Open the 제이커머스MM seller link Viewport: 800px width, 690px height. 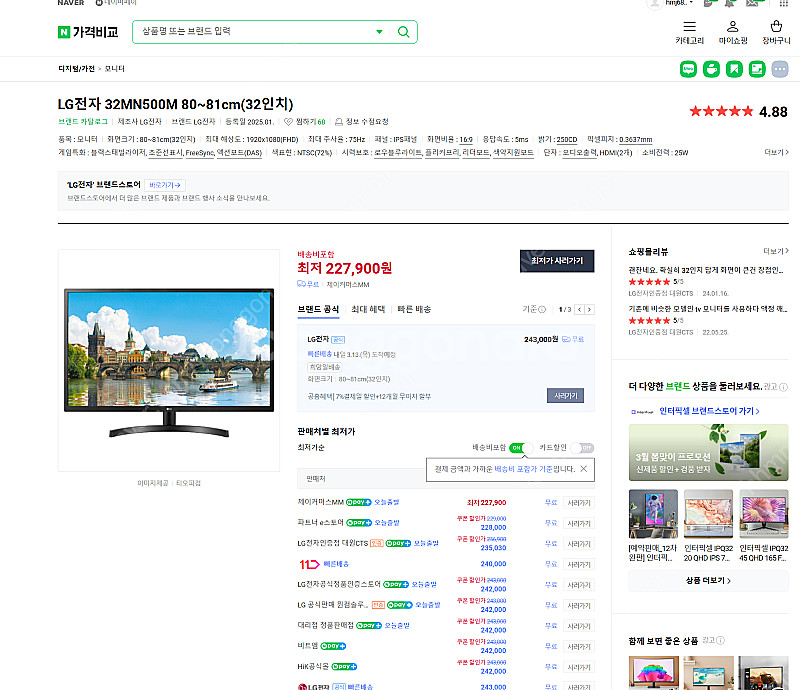coord(320,502)
